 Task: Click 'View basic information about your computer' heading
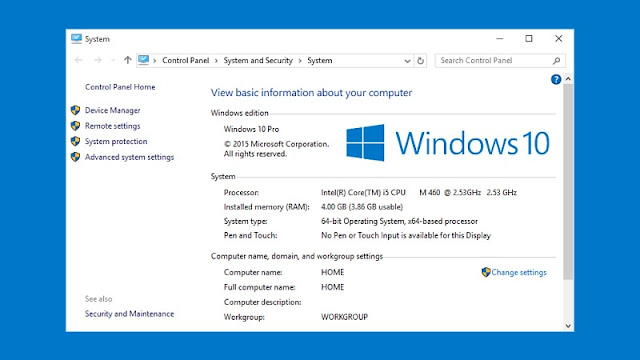311,93
